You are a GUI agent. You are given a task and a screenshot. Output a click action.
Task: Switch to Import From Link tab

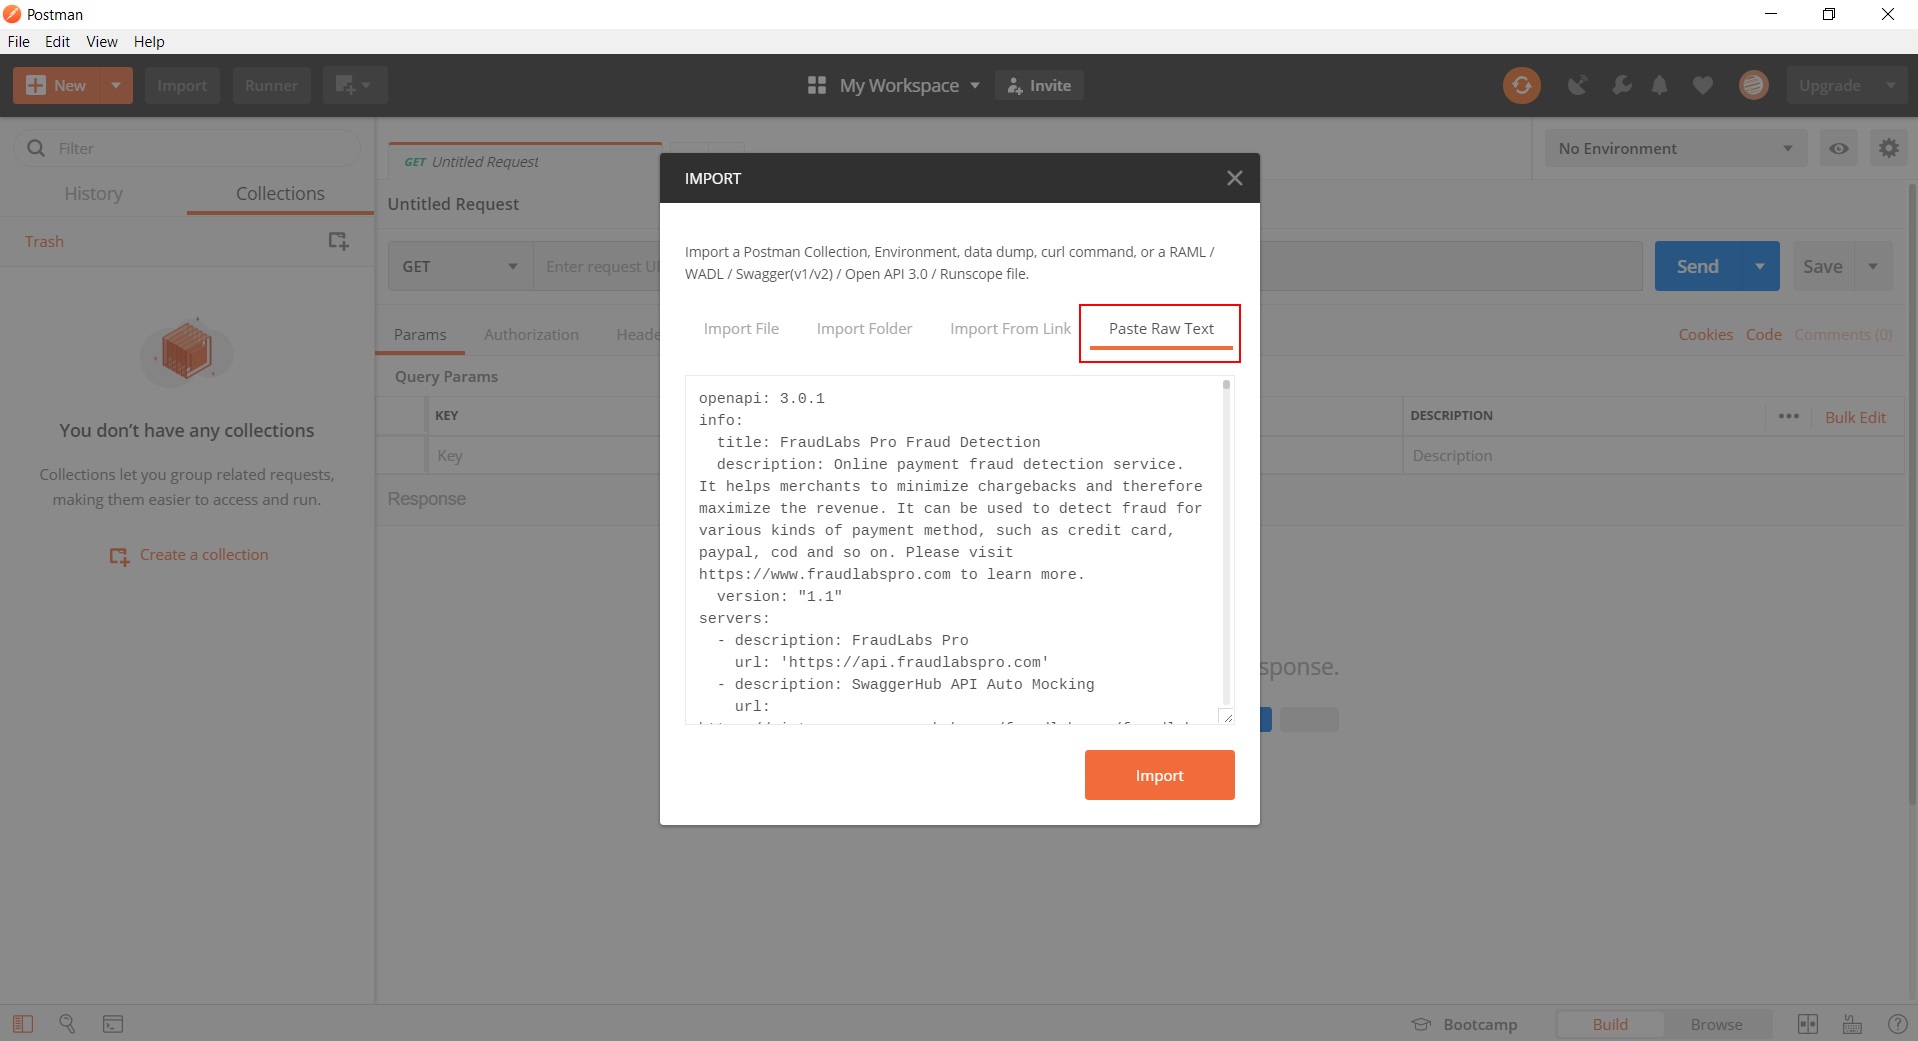click(x=1010, y=329)
